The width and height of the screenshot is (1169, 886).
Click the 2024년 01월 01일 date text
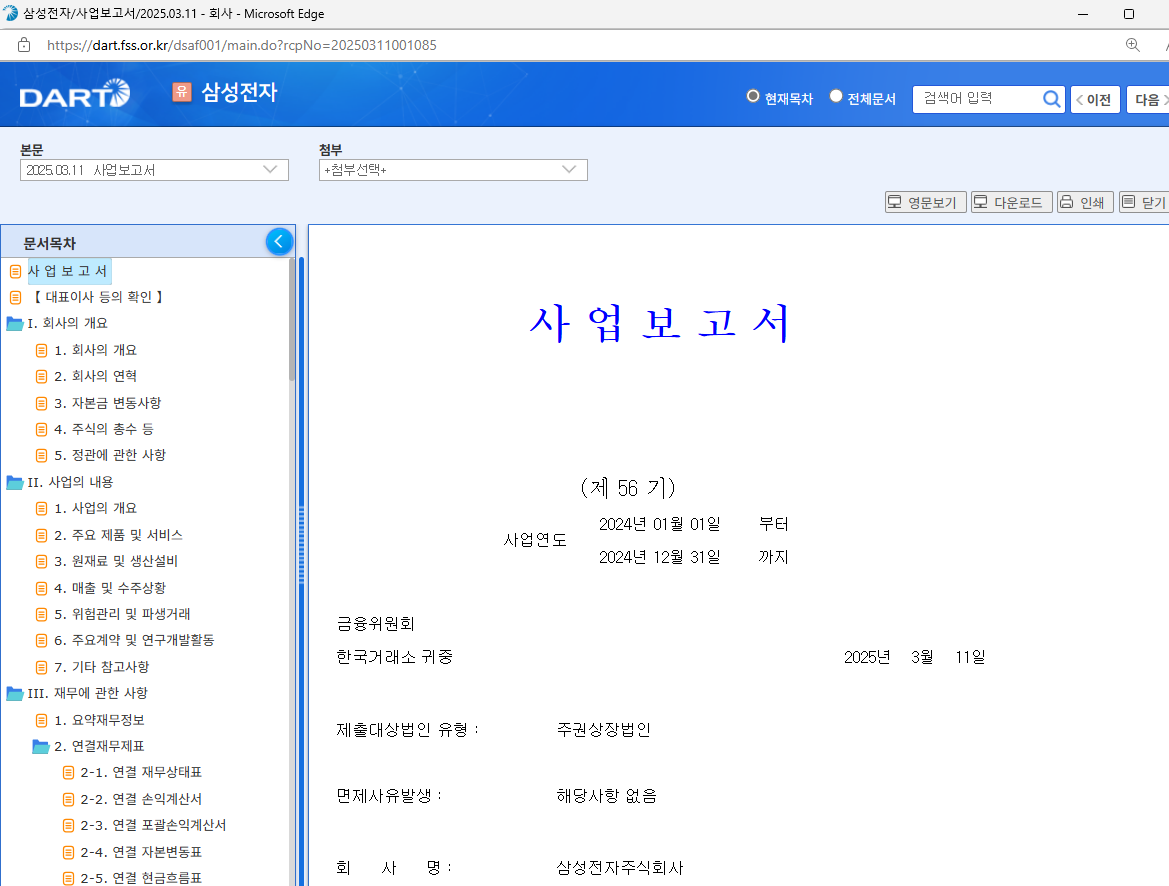point(660,524)
